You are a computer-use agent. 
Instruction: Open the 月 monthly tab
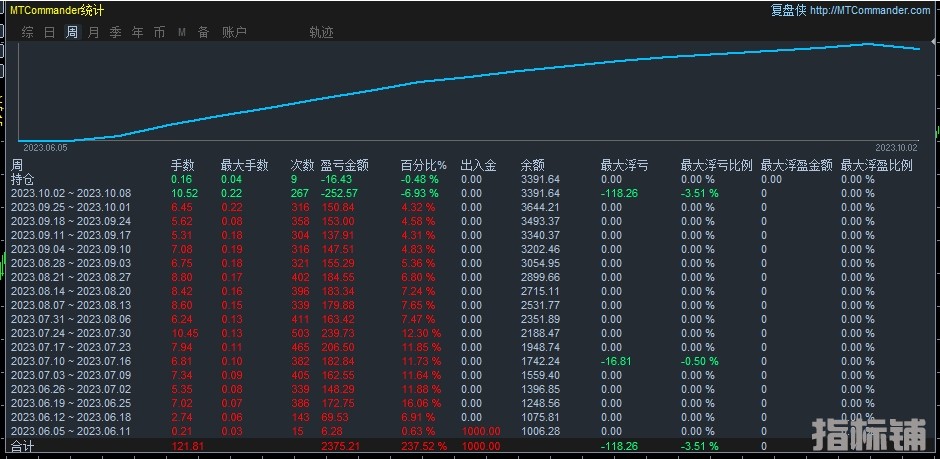coord(94,32)
